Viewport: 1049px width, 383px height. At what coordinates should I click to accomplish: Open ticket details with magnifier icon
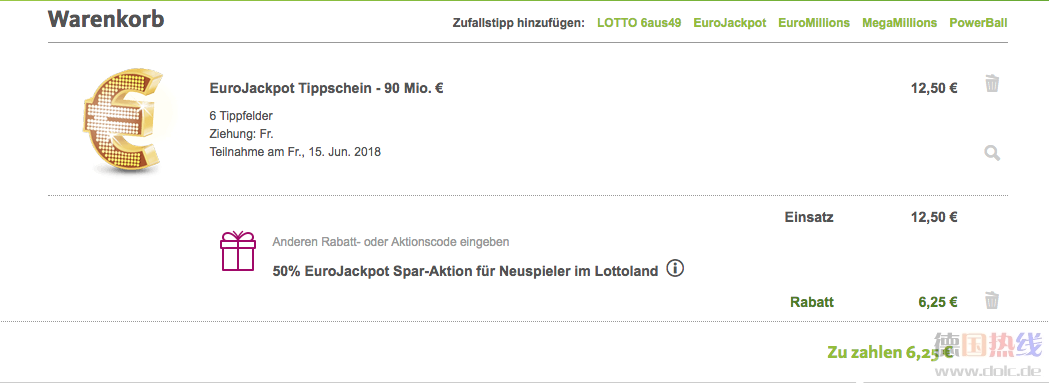pyautogui.click(x=992, y=153)
